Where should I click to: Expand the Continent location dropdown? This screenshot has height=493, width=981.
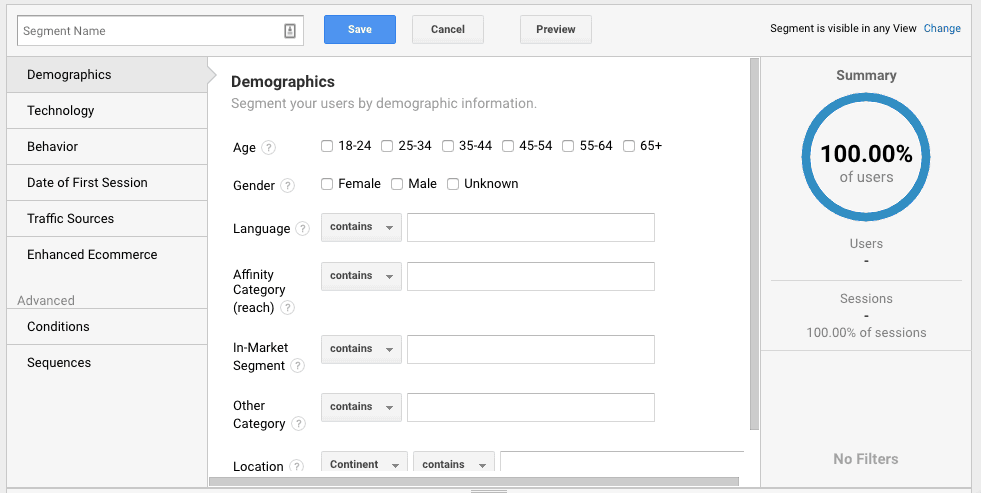pos(364,464)
